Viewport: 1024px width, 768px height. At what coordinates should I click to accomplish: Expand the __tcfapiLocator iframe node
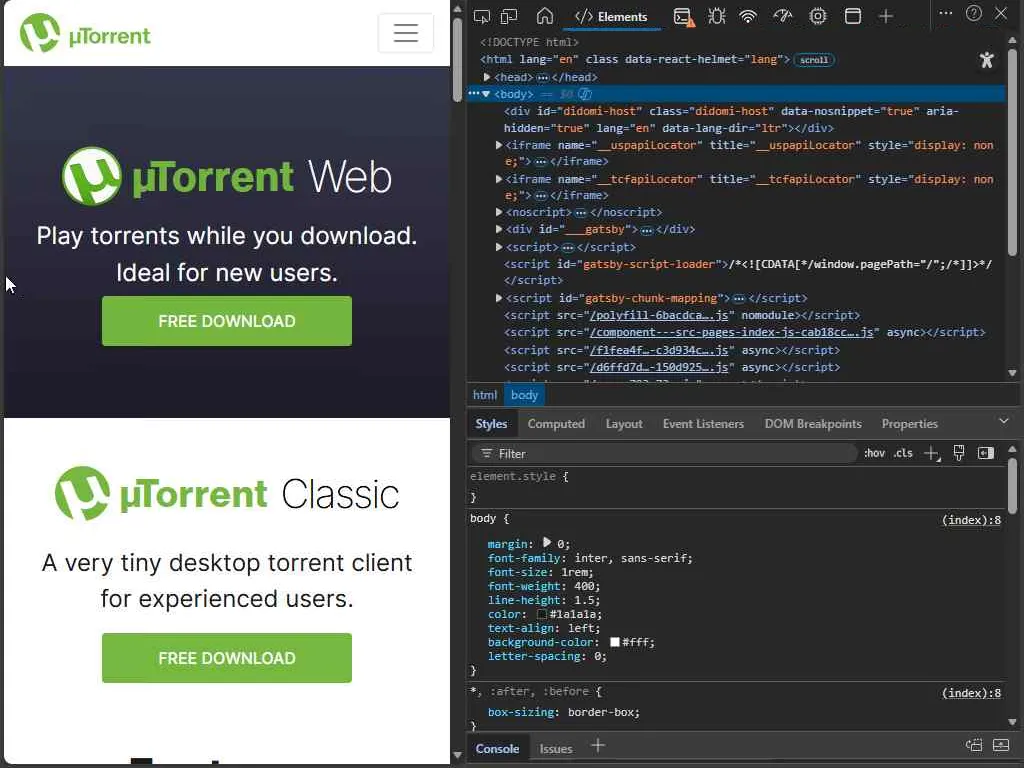[499, 179]
